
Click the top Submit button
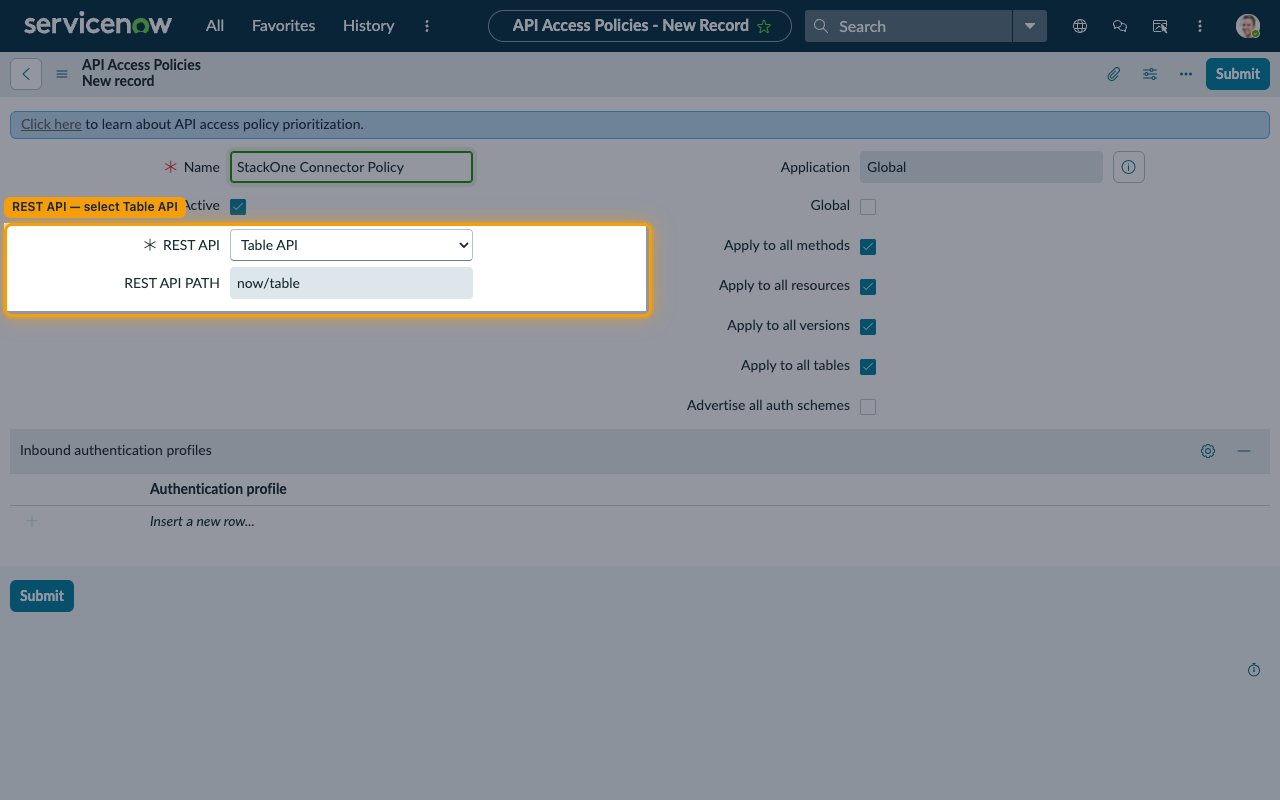click(x=1238, y=74)
